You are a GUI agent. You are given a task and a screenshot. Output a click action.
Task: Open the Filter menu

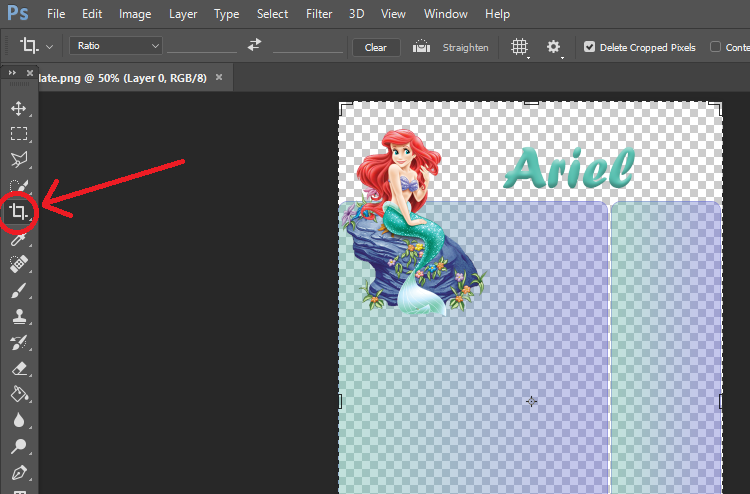[x=319, y=14]
